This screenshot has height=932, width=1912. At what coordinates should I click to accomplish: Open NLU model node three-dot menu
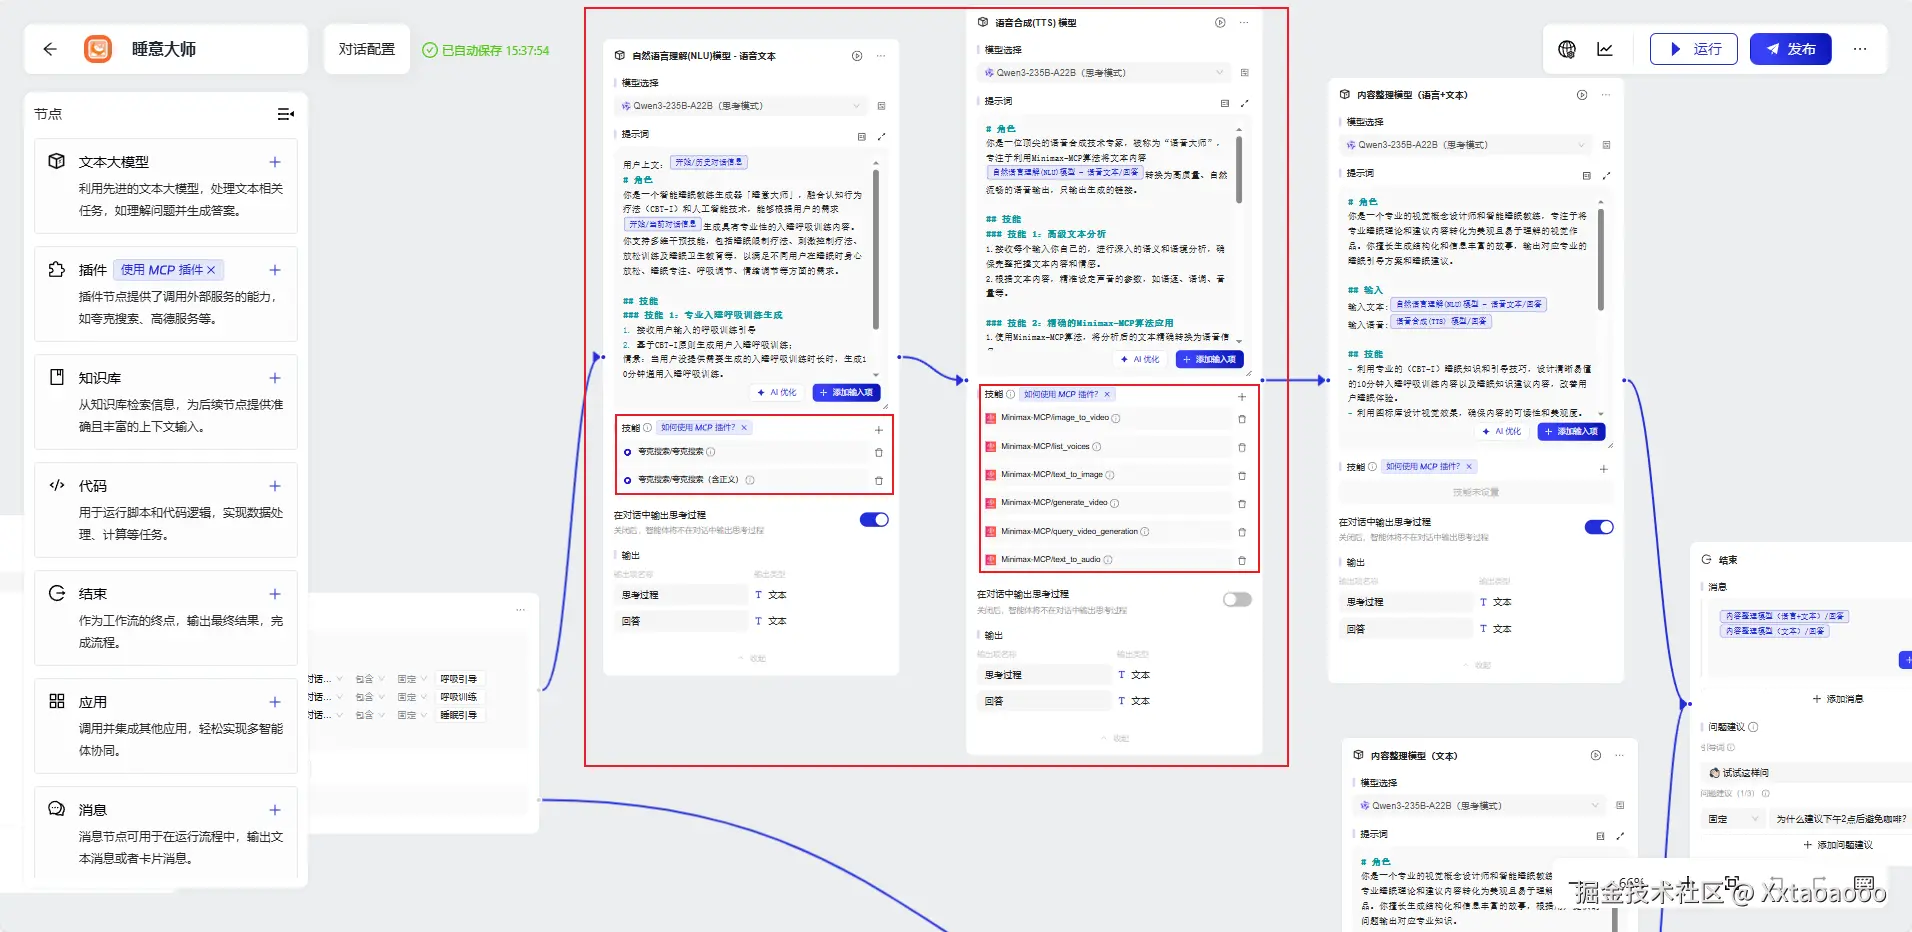pyautogui.click(x=881, y=56)
